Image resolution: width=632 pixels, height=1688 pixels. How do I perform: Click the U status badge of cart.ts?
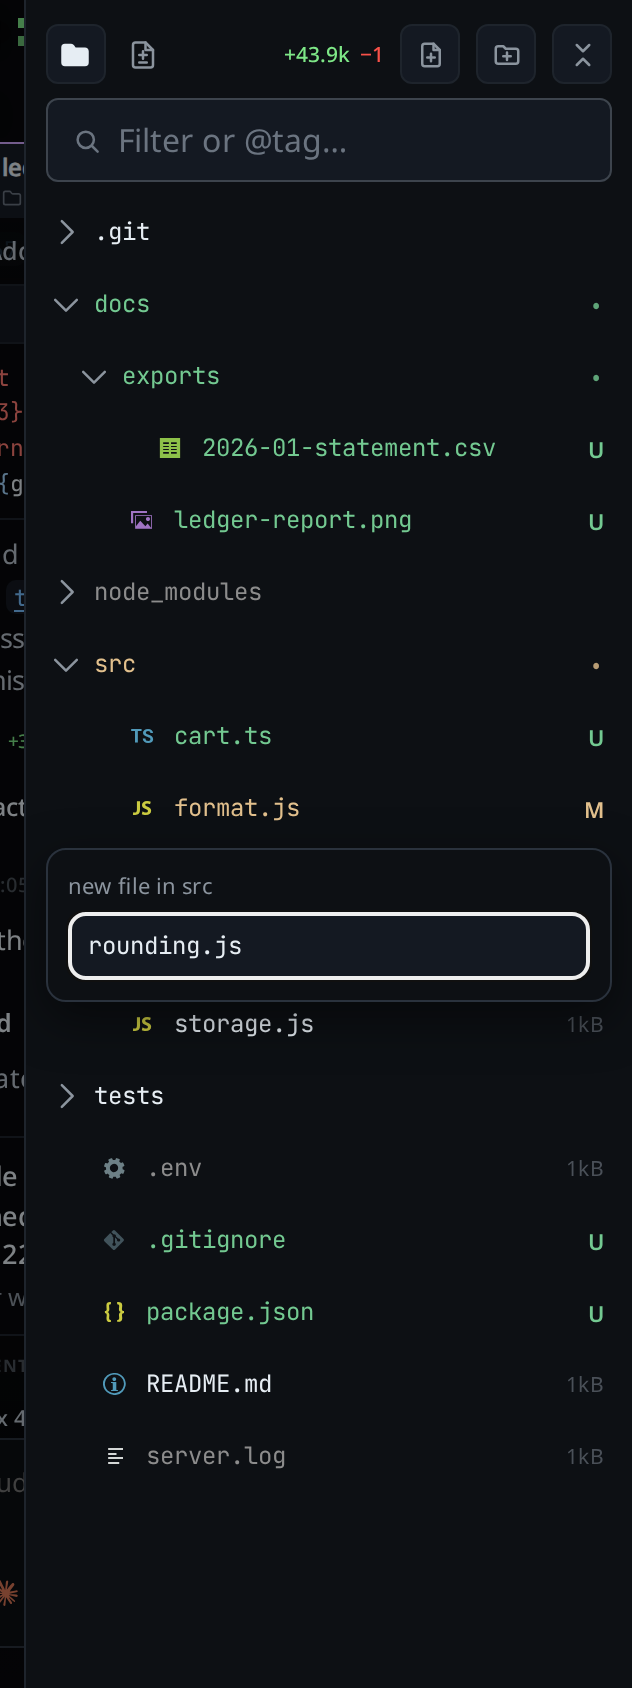click(x=596, y=738)
